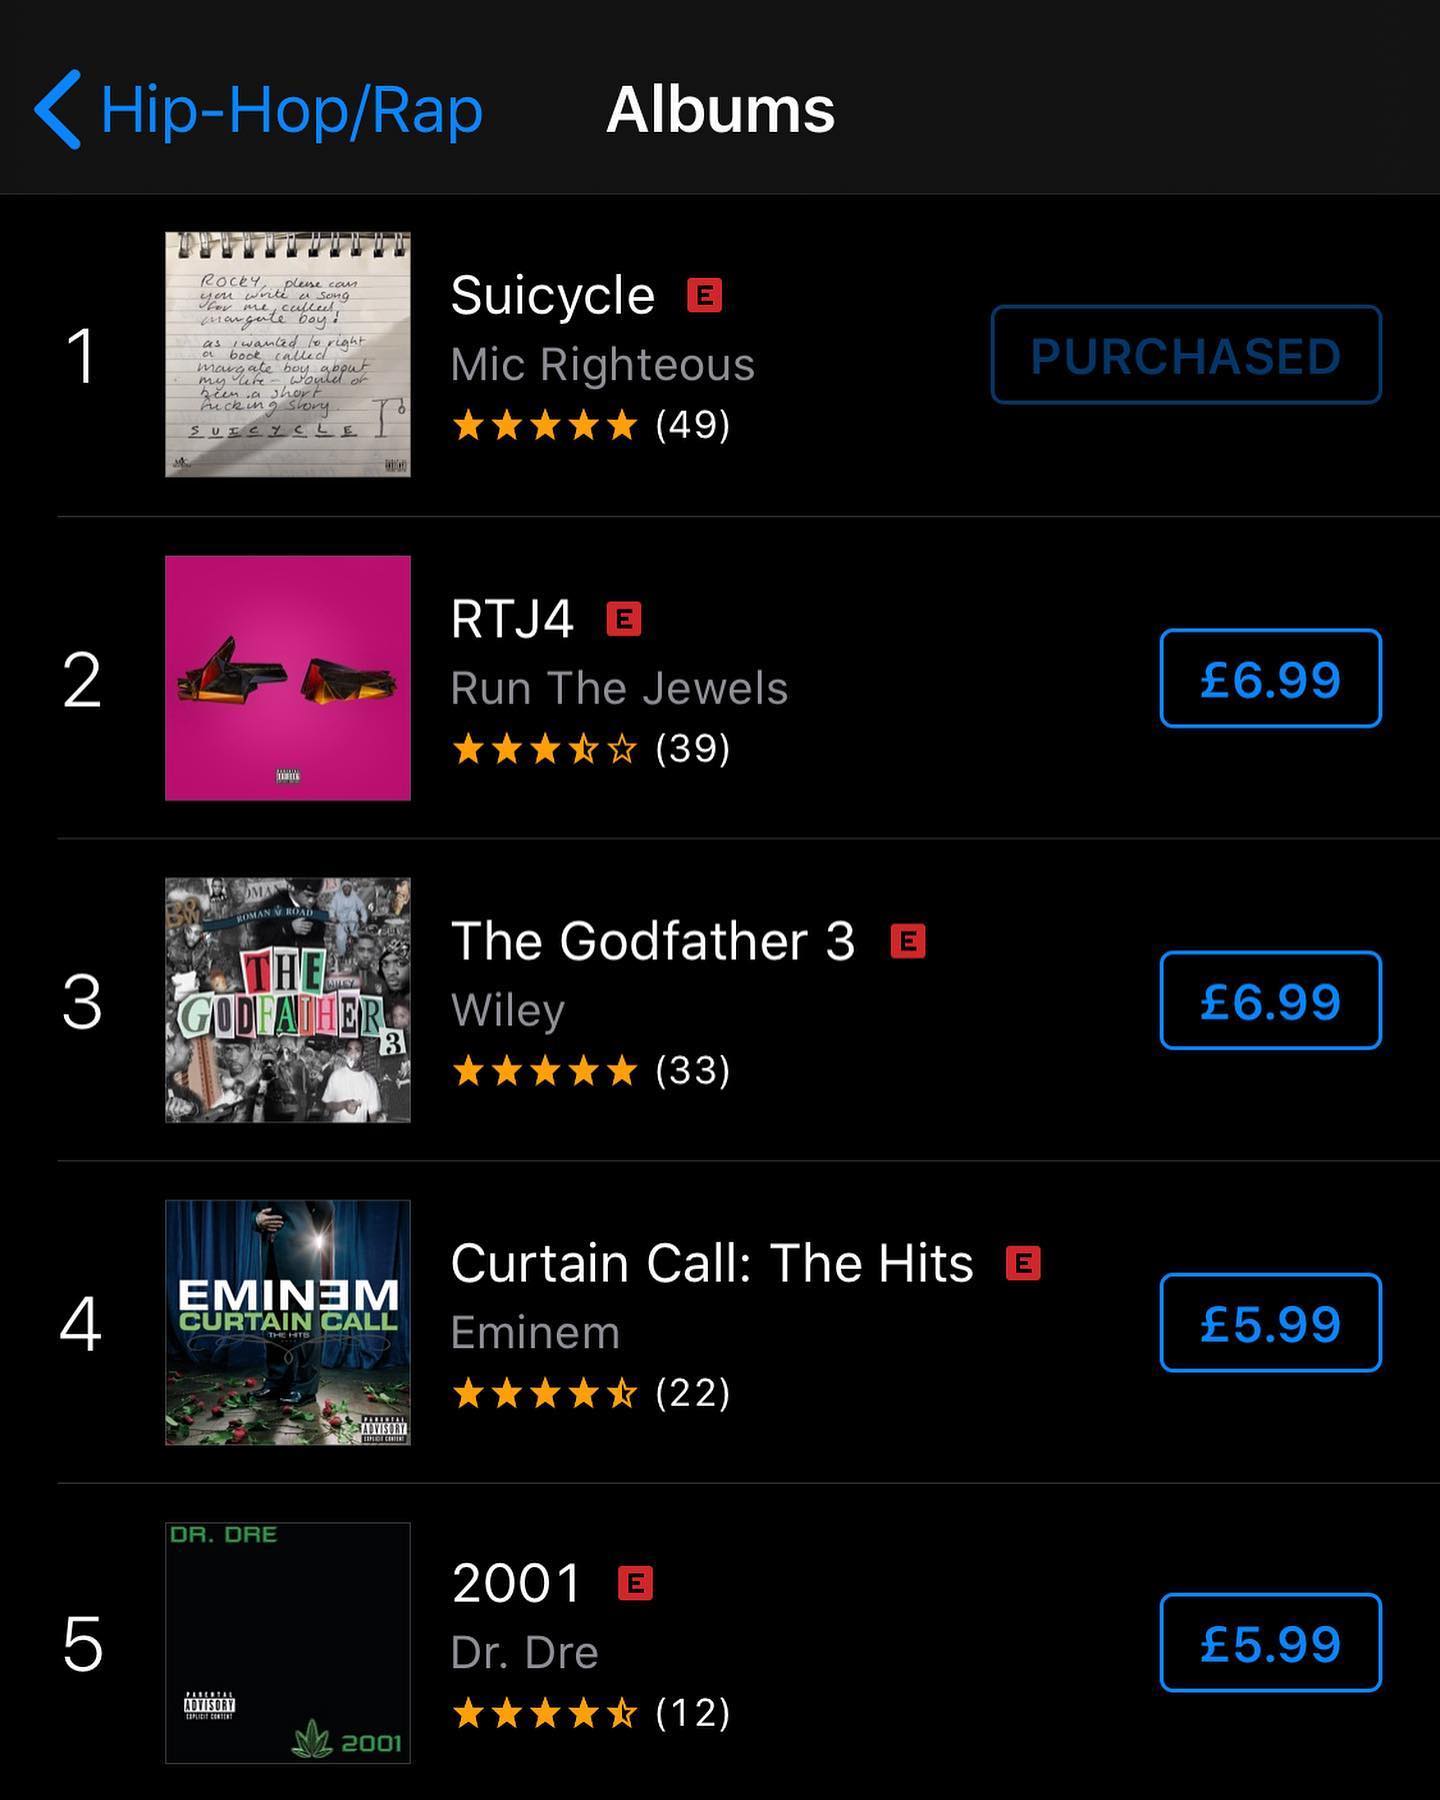Open Suicycle album cover artwork
This screenshot has width=1440, height=1800.
[288, 354]
